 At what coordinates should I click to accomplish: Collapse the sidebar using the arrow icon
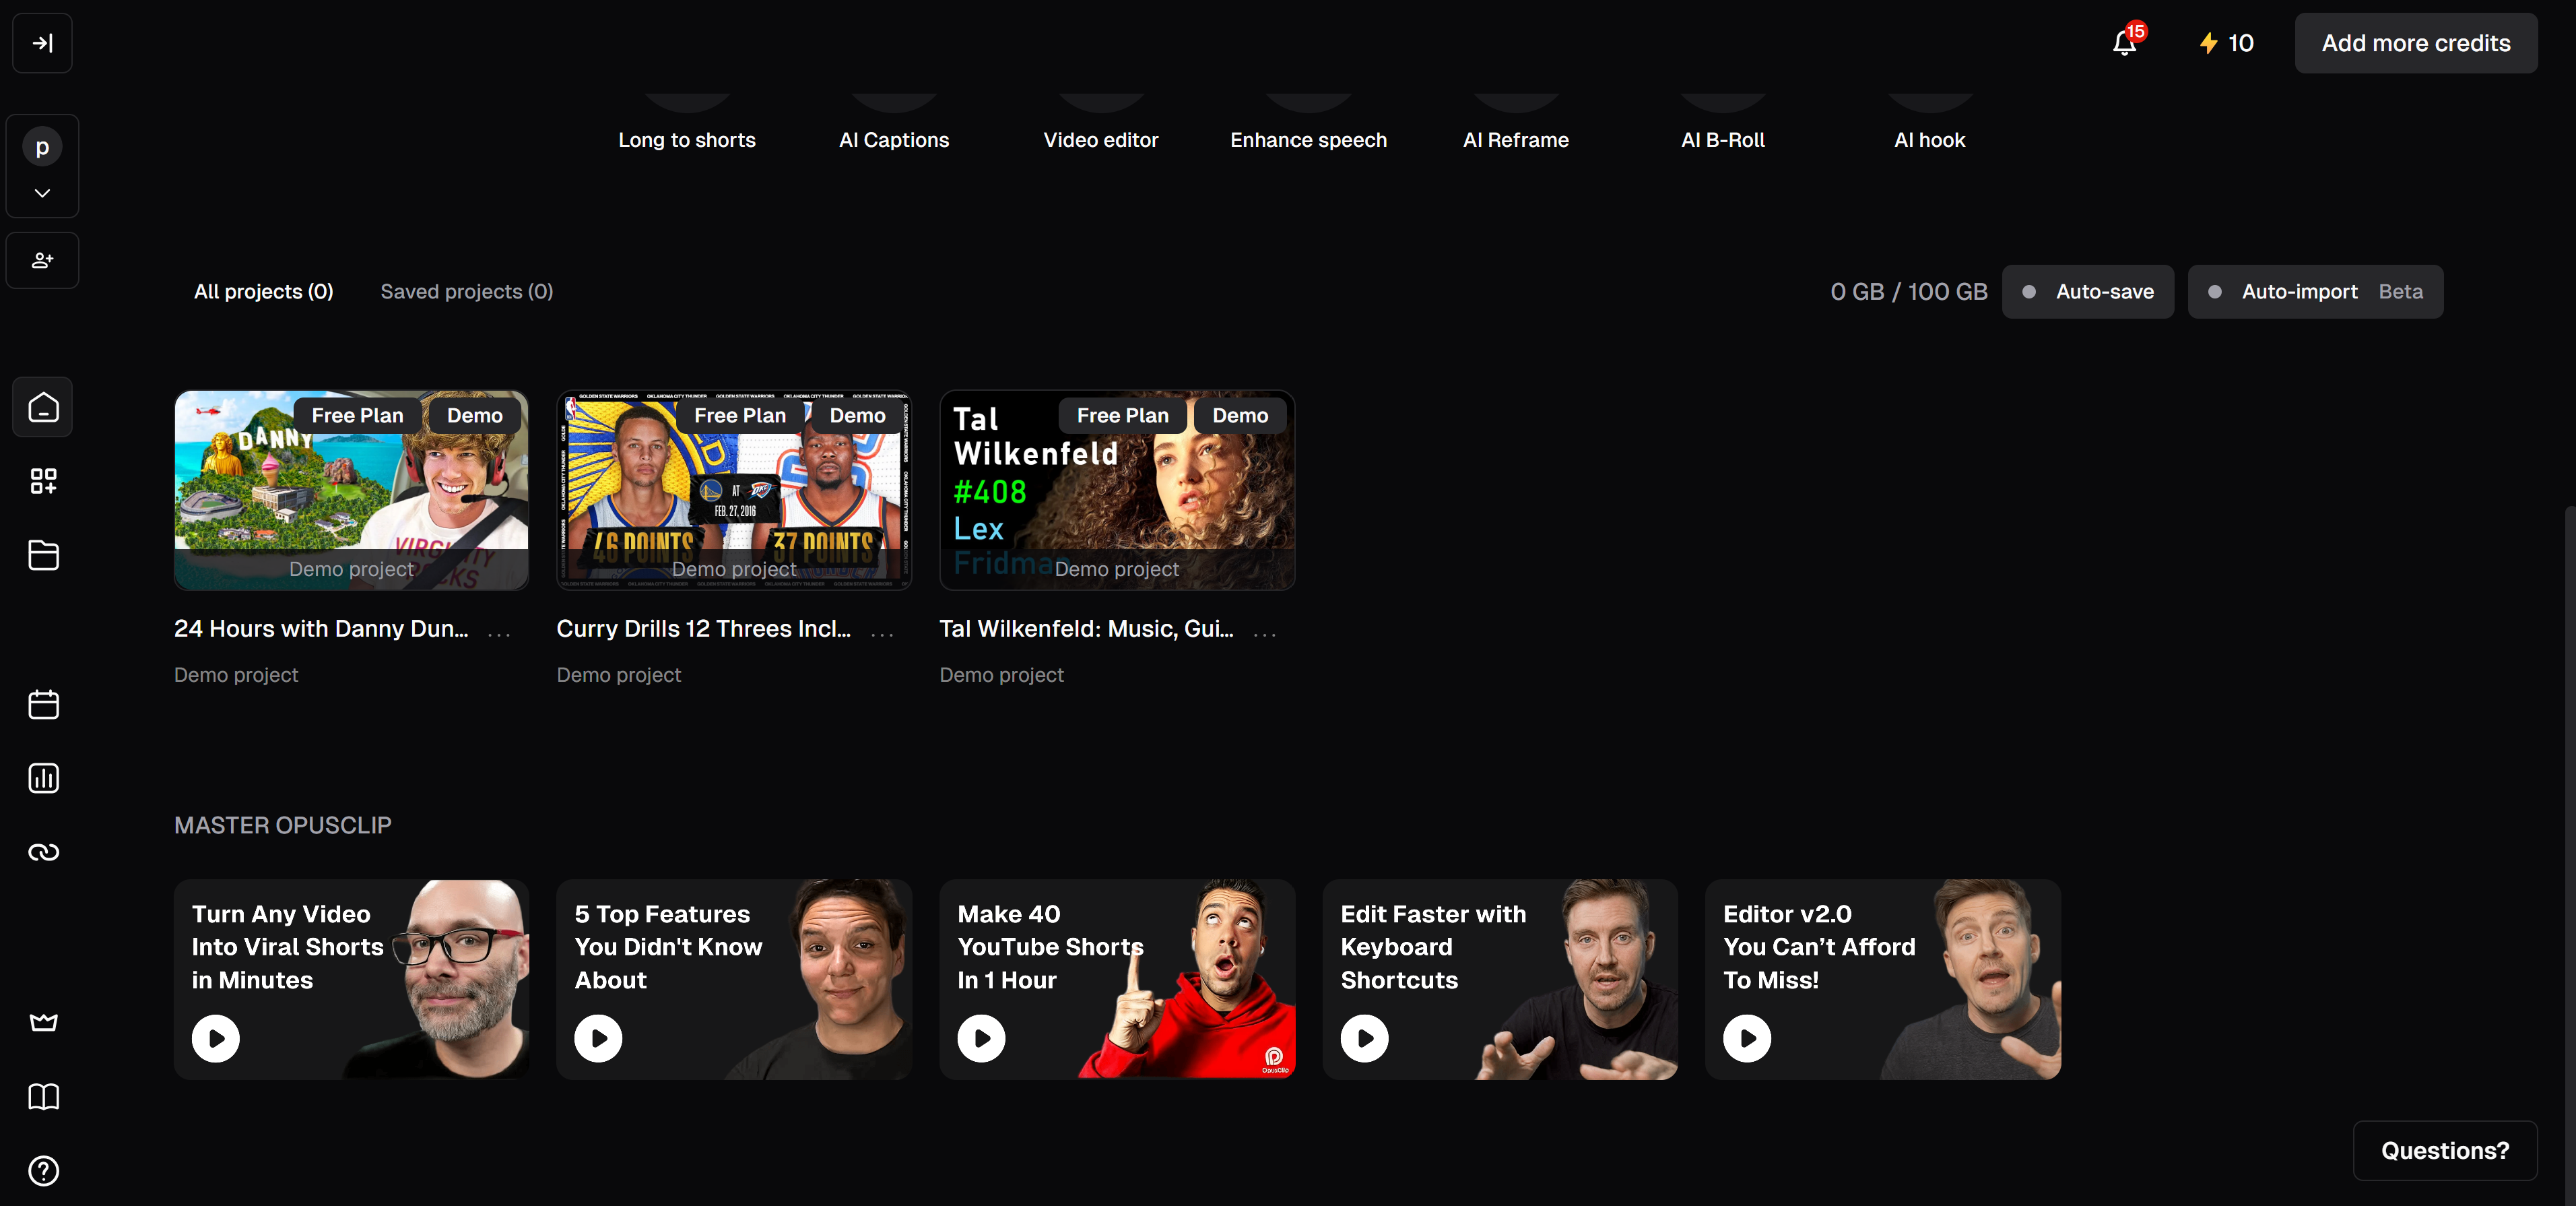(42, 43)
